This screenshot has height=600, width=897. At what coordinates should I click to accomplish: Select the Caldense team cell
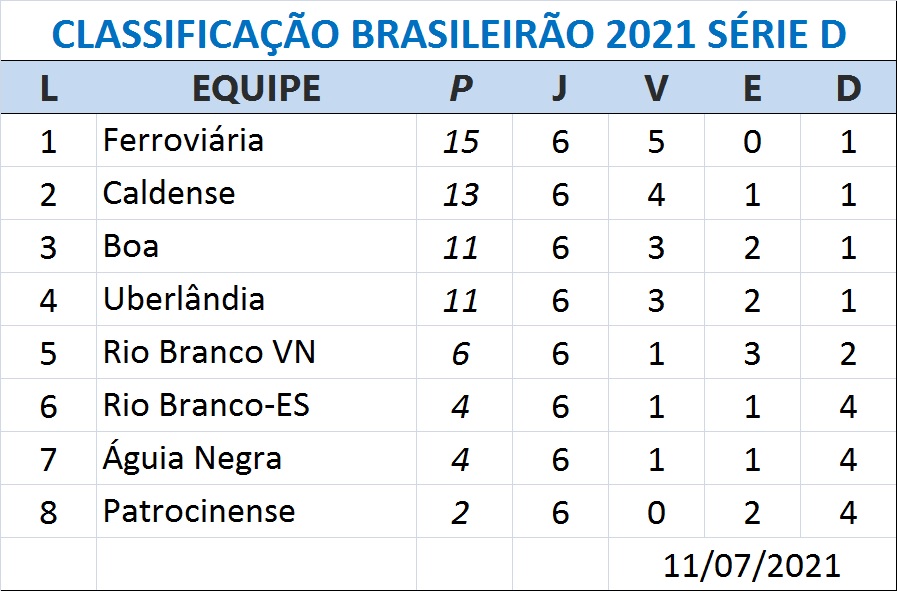[169, 193]
